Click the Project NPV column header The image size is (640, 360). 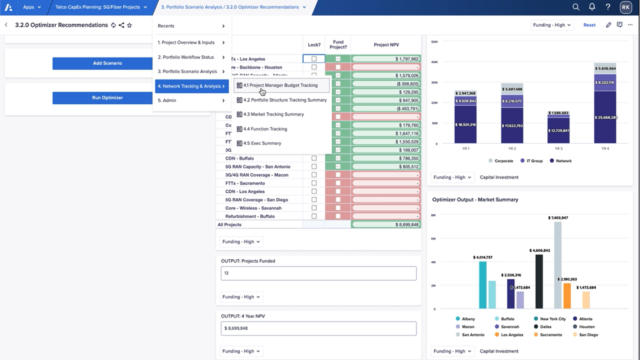point(386,45)
